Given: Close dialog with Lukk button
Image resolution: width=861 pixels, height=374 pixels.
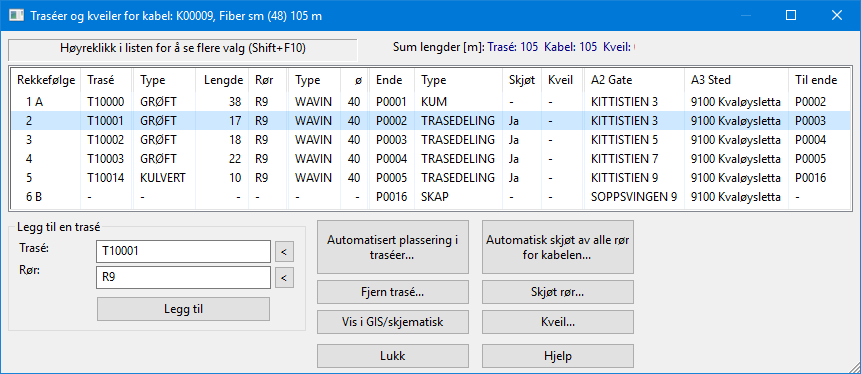Looking at the screenshot, I should pos(393,355).
